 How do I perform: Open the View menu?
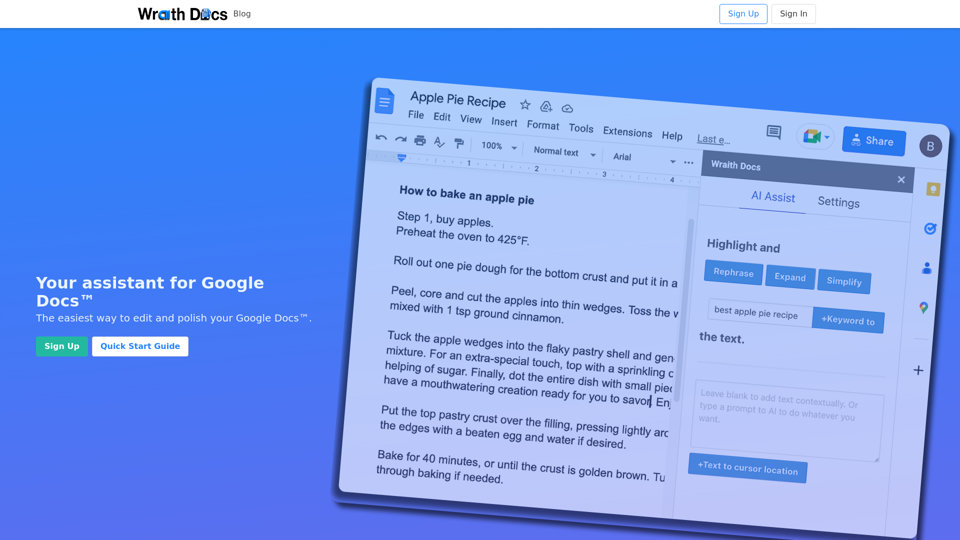point(471,119)
